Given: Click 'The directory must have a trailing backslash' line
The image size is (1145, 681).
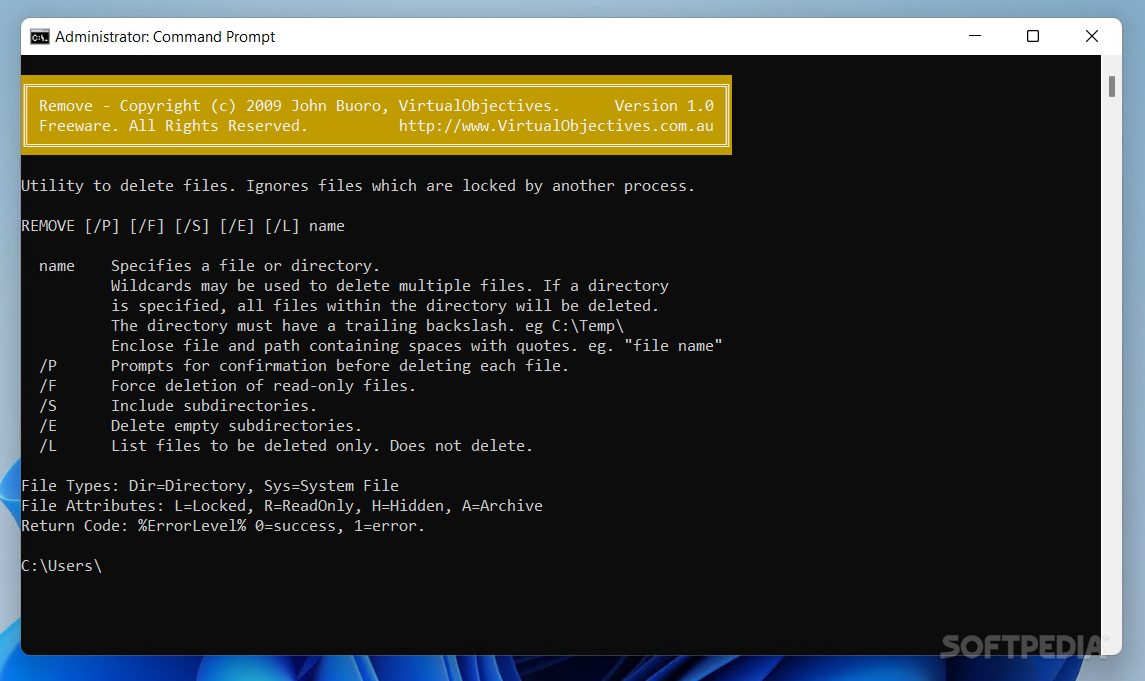Looking at the screenshot, I should (367, 326).
